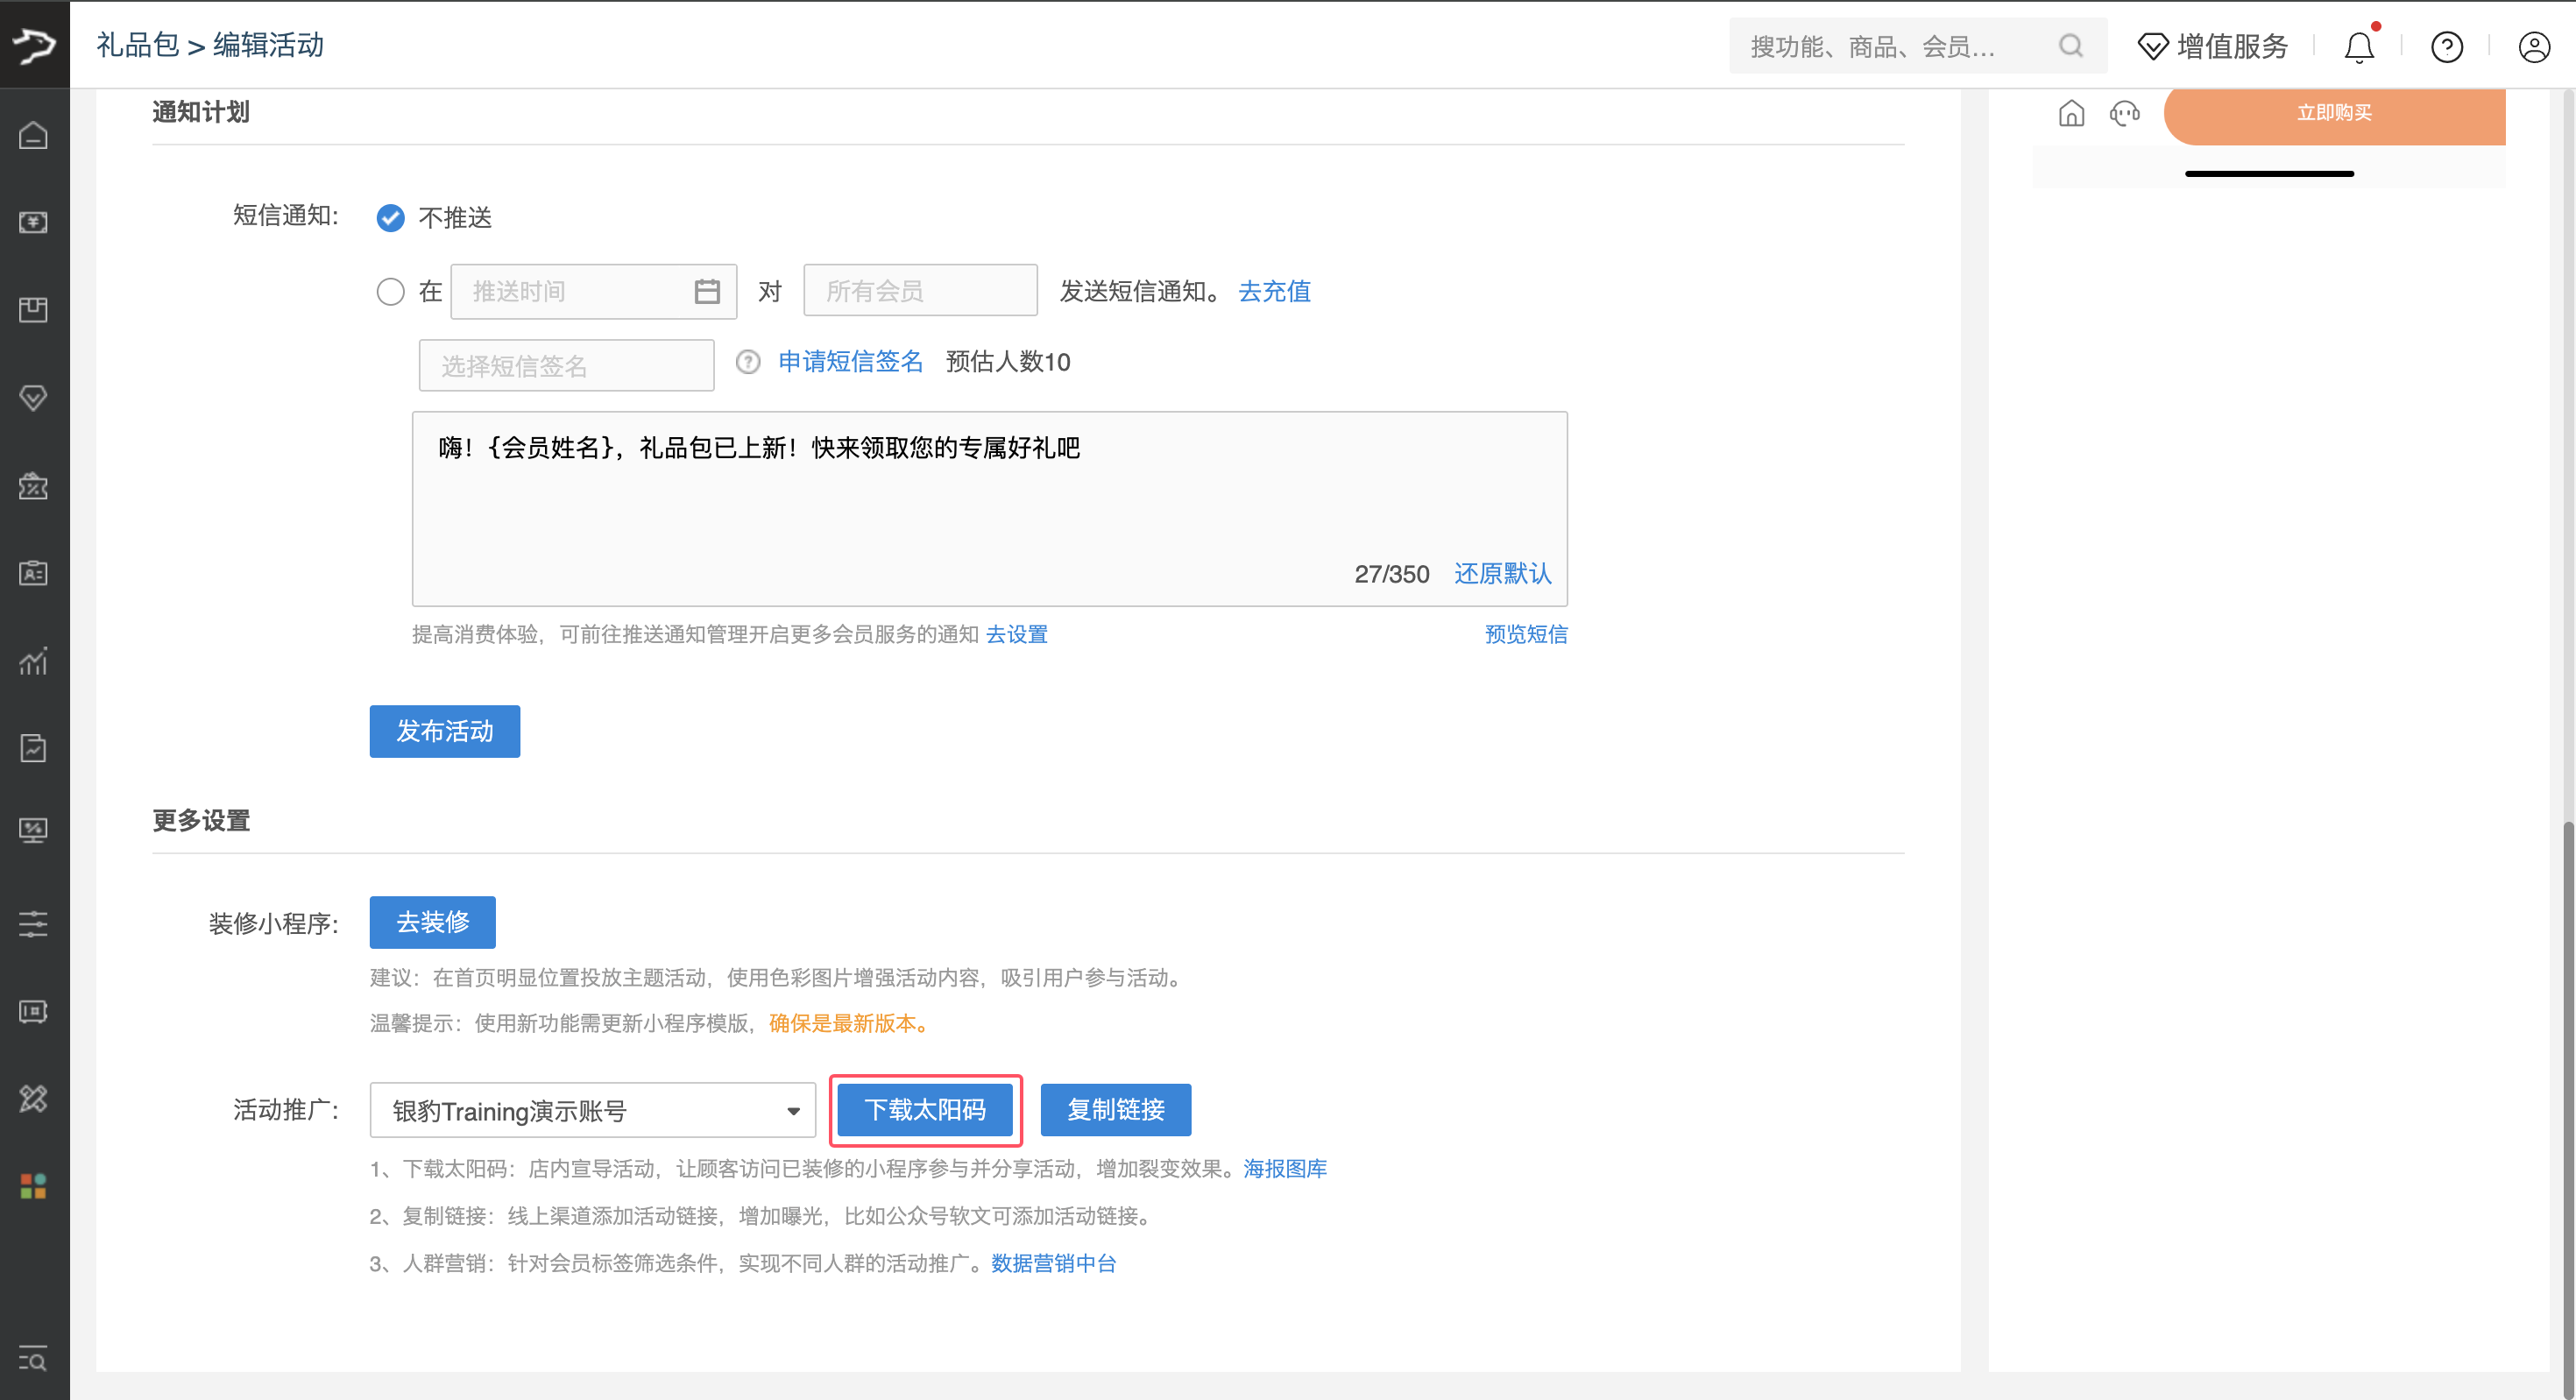Image resolution: width=2576 pixels, height=1400 pixels.
Task: Open the sliders settings icon in sidebar
Action: click(34, 923)
